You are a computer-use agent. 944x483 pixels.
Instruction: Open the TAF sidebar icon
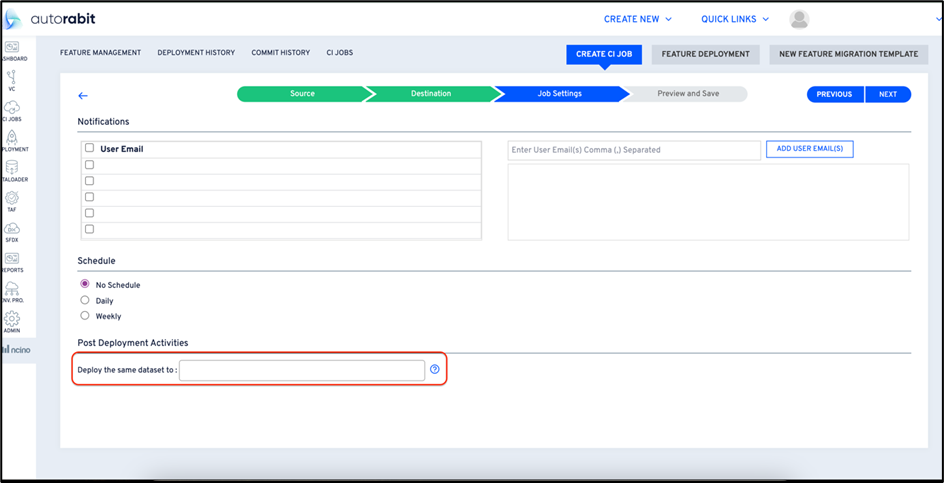11,198
